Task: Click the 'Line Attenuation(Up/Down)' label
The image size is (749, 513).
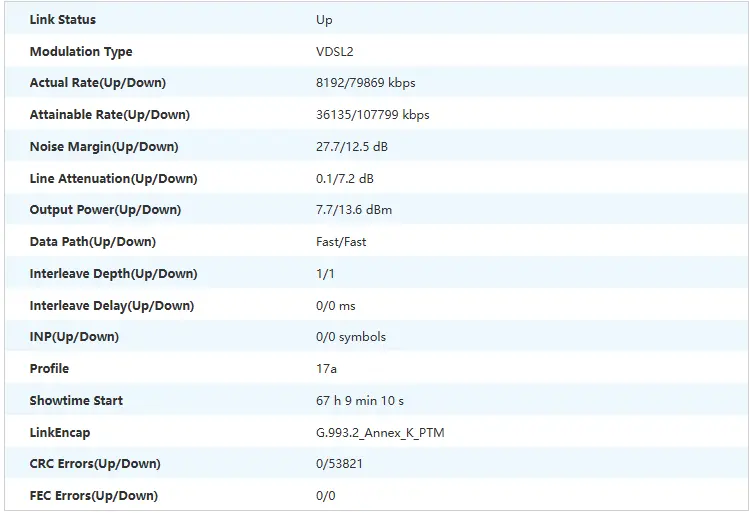Action: 113,179
